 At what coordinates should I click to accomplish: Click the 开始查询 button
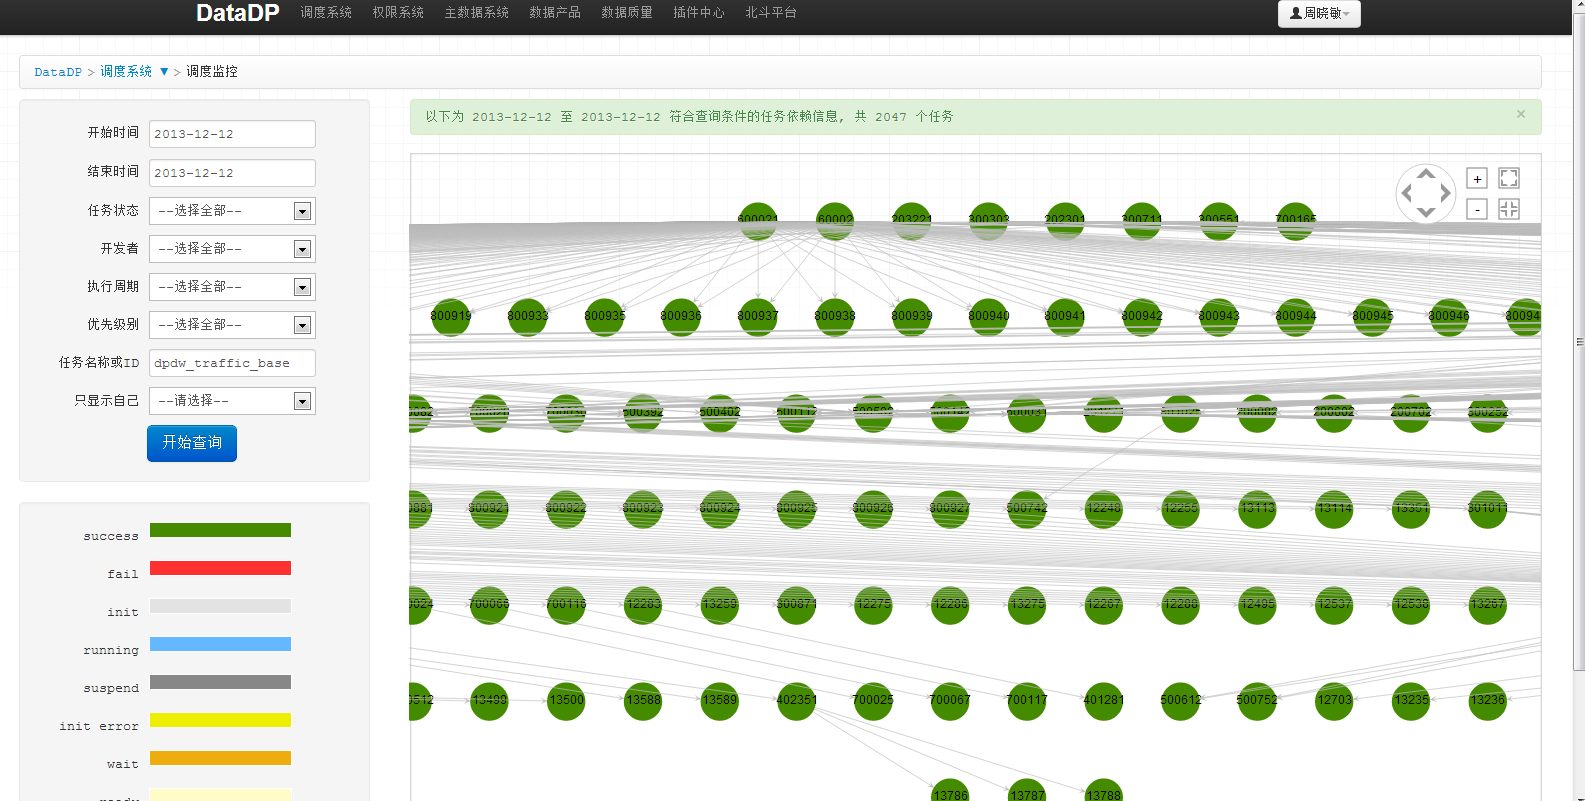pos(192,443)
